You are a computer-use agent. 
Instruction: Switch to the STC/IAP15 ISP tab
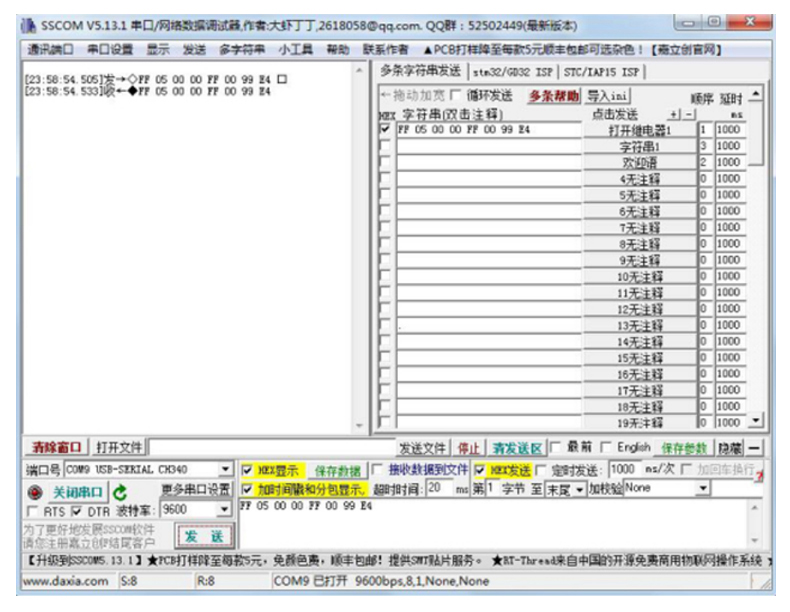(x=601, y=71)
